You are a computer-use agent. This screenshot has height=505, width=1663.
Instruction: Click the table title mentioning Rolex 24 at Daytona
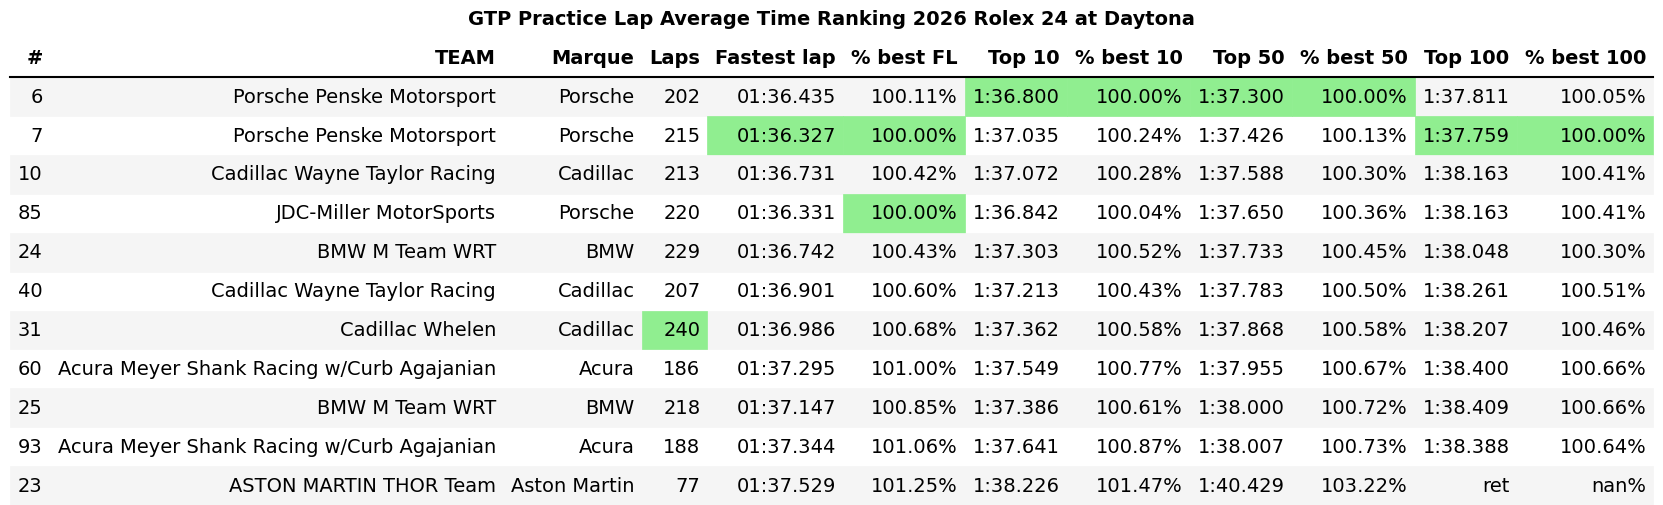[830, 19]
